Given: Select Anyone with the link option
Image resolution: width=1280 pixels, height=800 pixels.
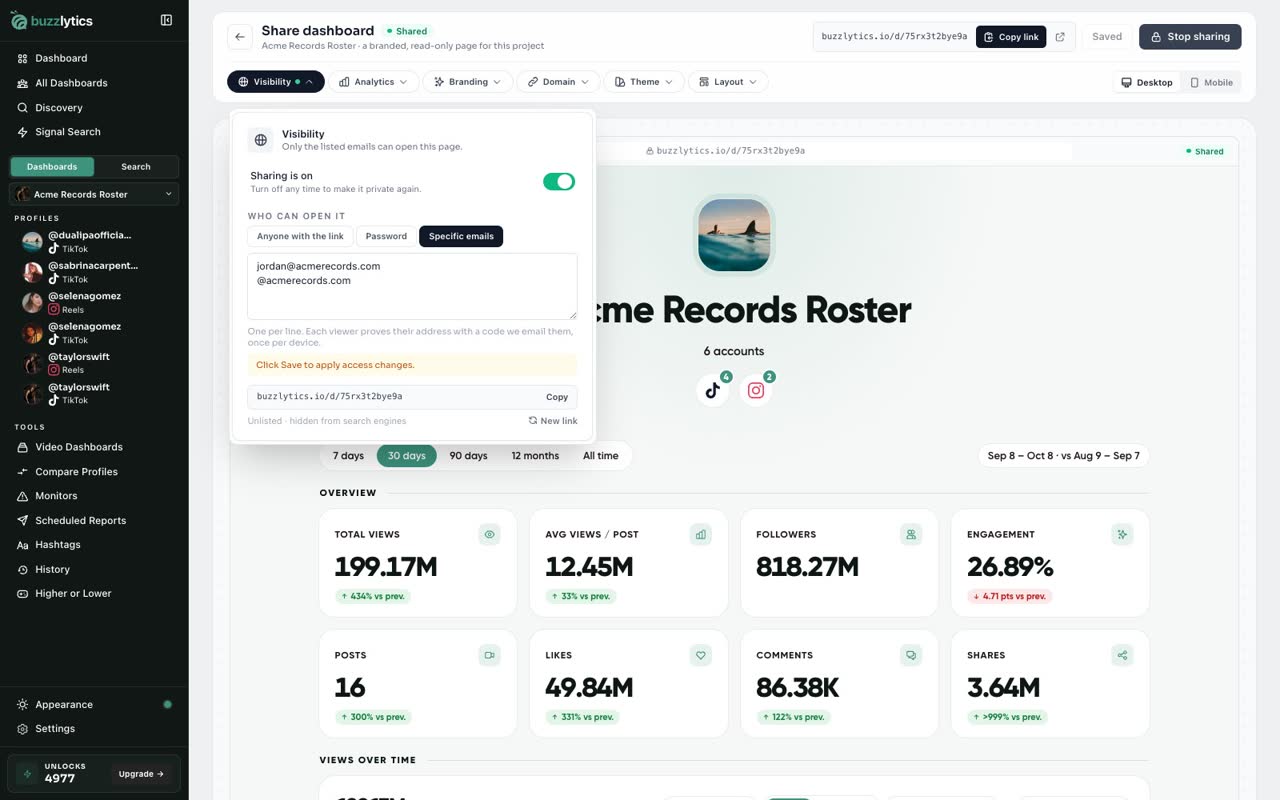Looking at the screenshot, I should (x=300, y=236).
